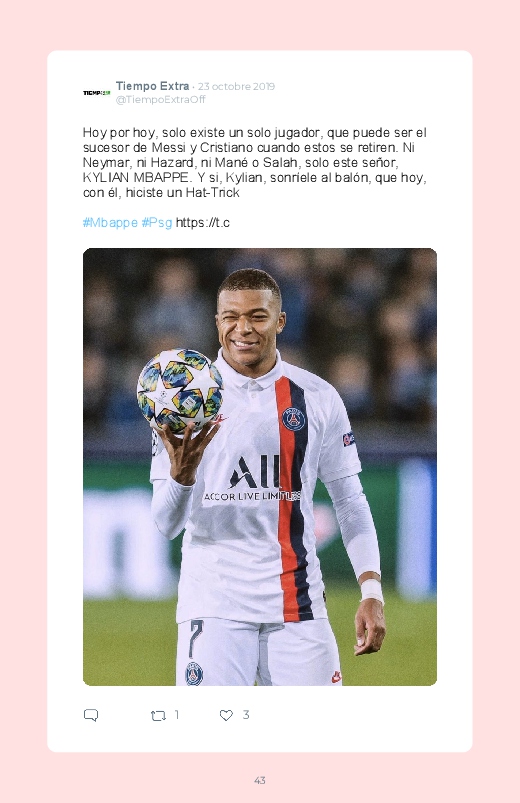Open the Tiempo Extra account name
This screenshot has height=803, width=520.
coord(152,86)
